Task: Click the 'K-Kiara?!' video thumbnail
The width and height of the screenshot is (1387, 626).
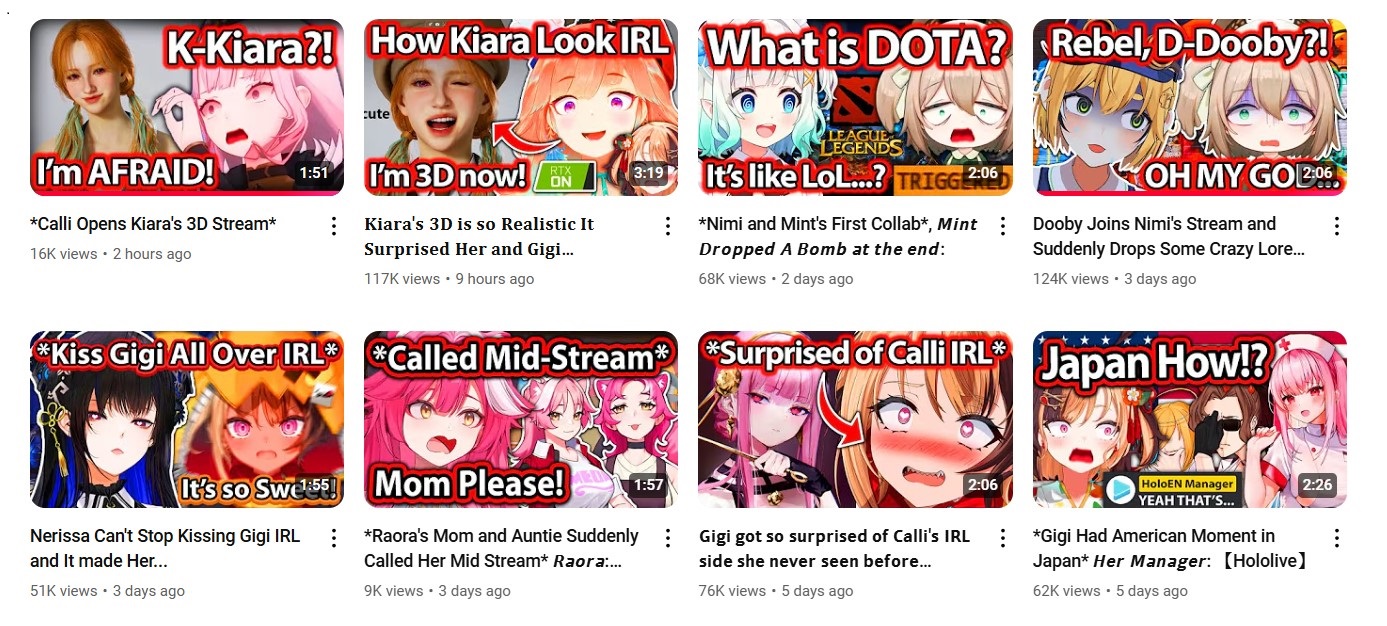Action: (187, 107)
